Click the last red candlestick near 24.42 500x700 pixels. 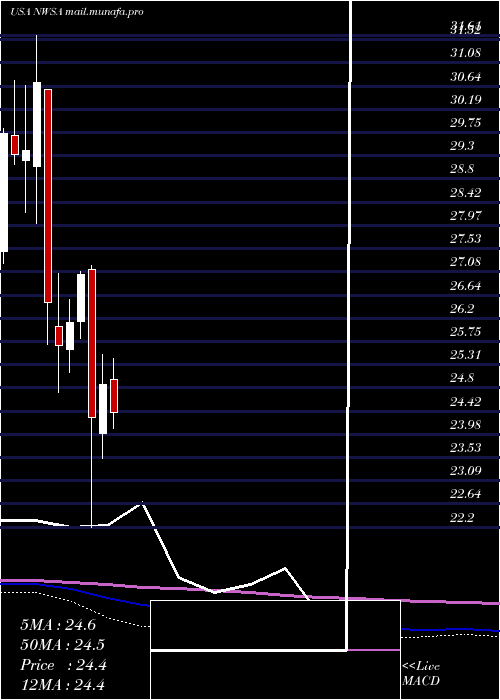[x=114, y=396]
